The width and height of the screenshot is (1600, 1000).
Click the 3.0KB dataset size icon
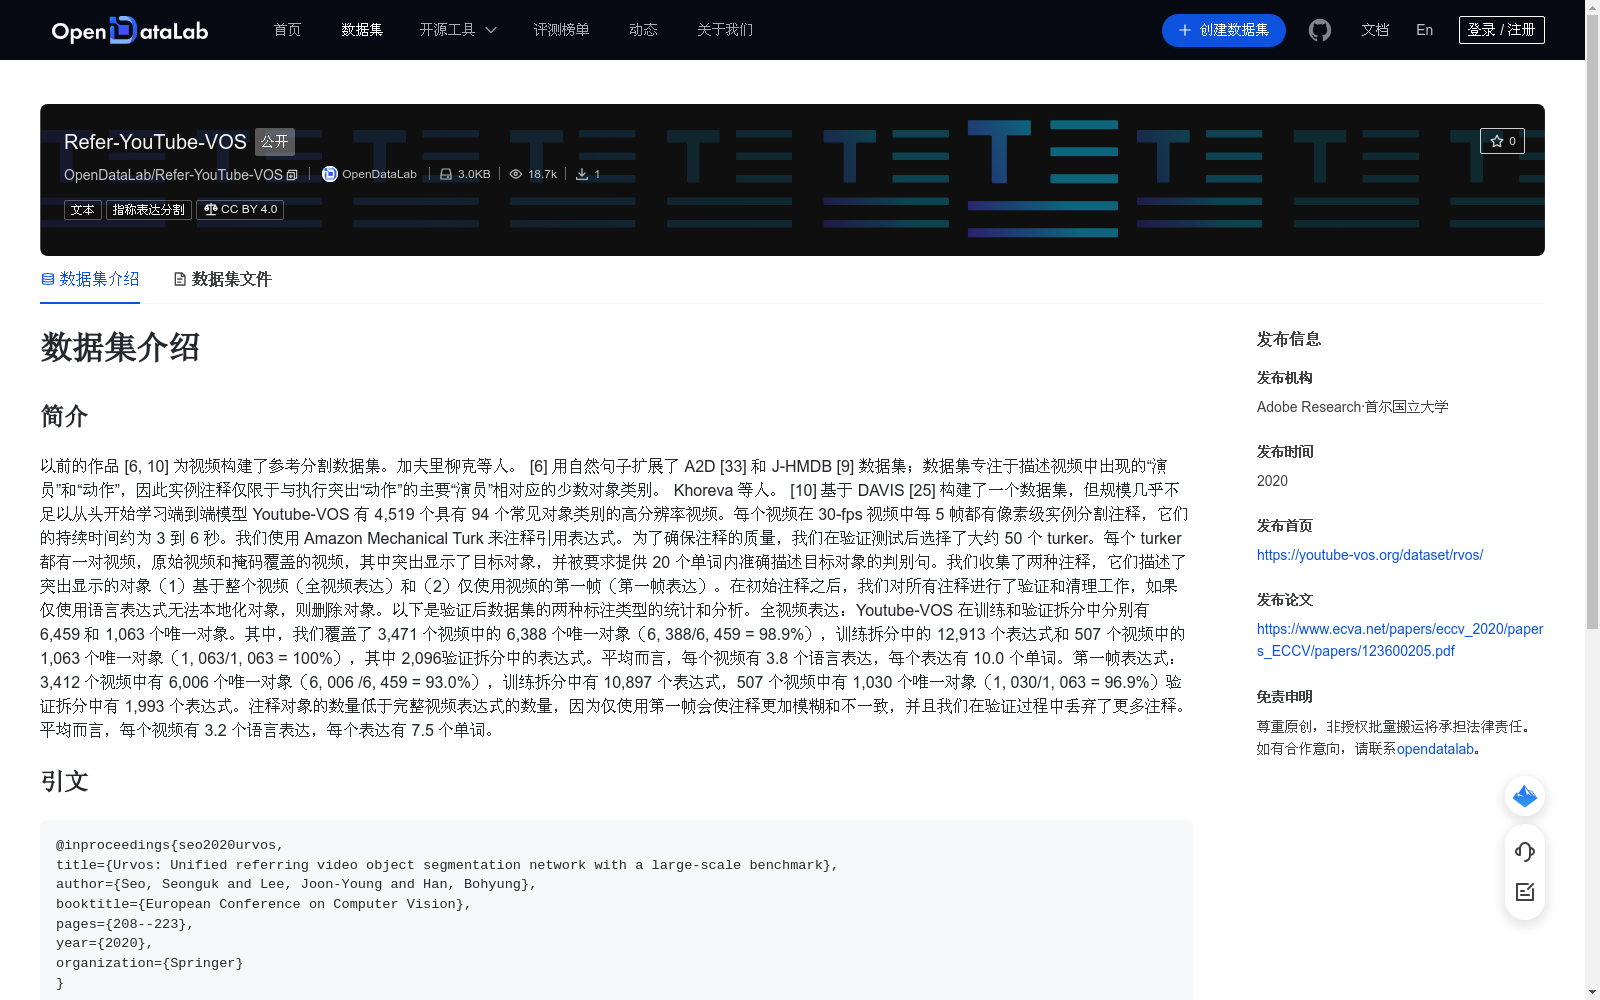(446, 174)
